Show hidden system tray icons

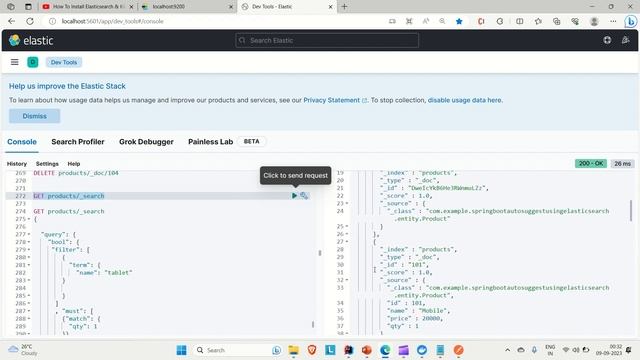[x=507, y=350]
